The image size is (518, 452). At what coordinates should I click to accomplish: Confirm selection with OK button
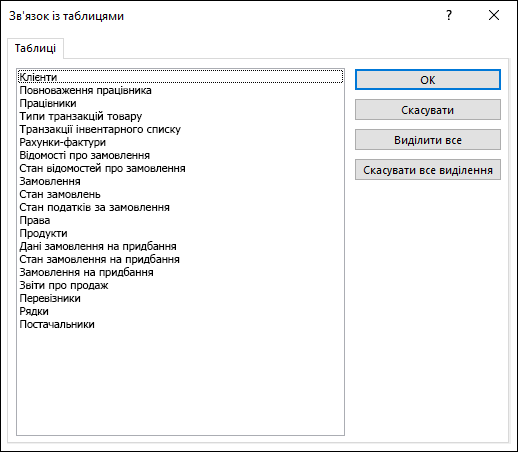coord(428,80)
